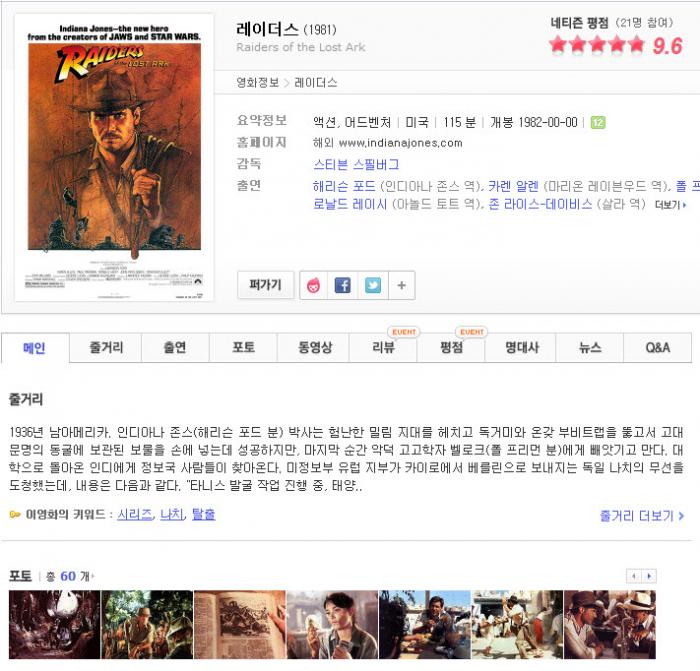The width and height of the screenshot is (700, 671).
Task: Click the green 12 age rating badge
Action: (x=598, y=122)
